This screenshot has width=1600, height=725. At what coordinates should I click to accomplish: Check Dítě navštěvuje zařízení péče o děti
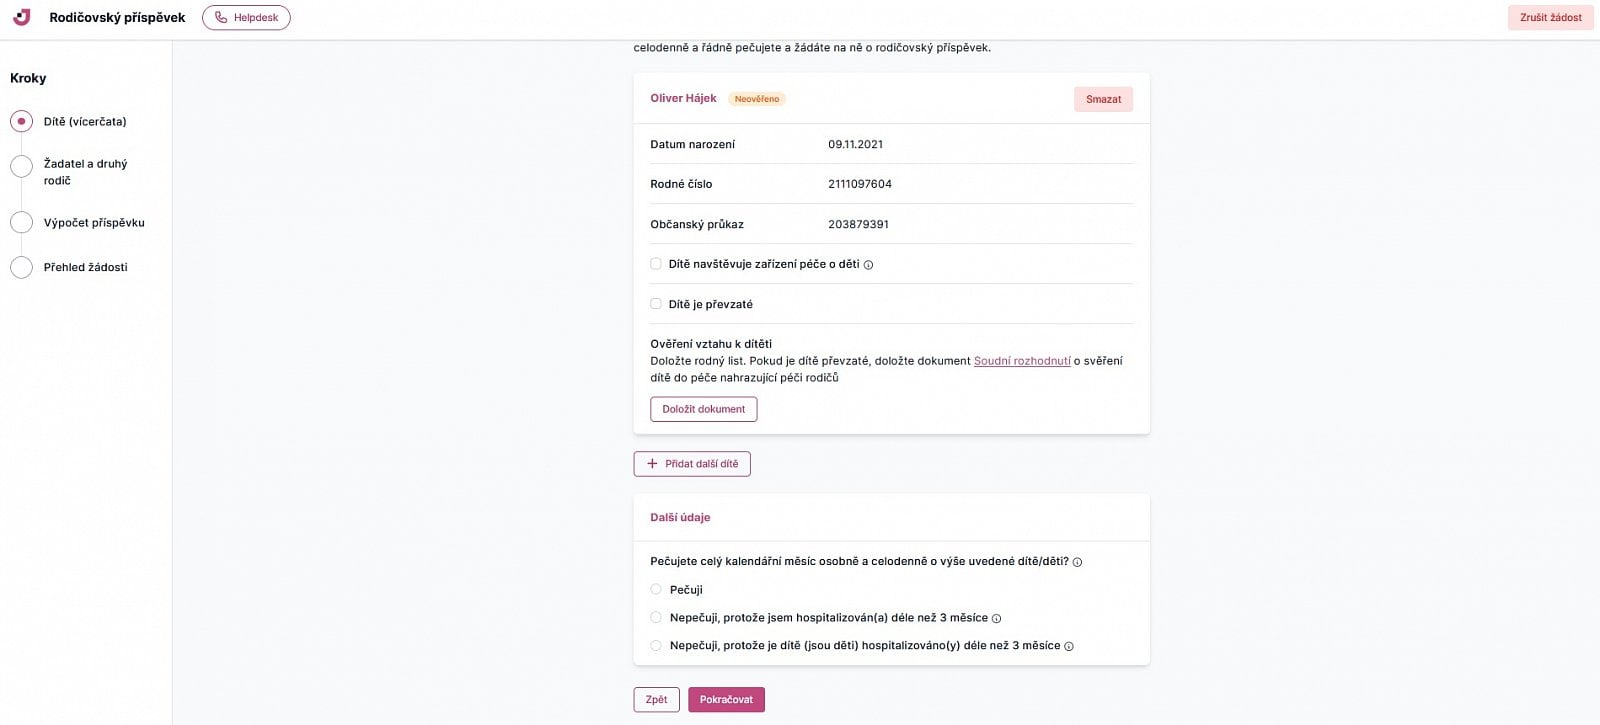656,264
